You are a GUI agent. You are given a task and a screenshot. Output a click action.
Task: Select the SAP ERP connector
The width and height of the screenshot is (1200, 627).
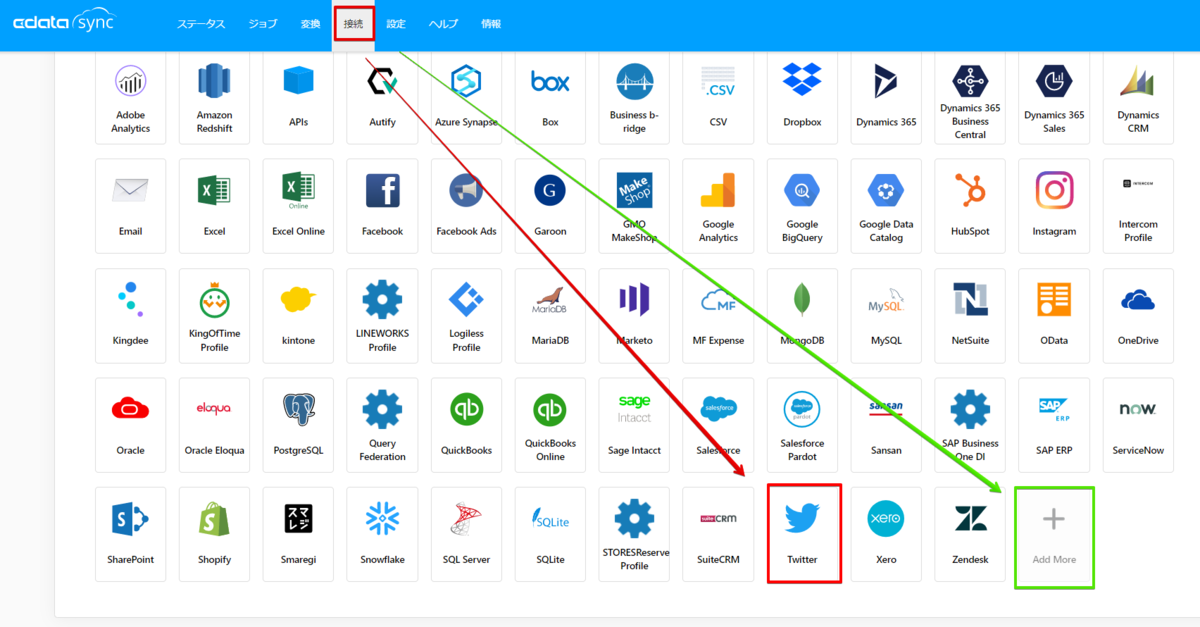click(x=1055, y=425)
